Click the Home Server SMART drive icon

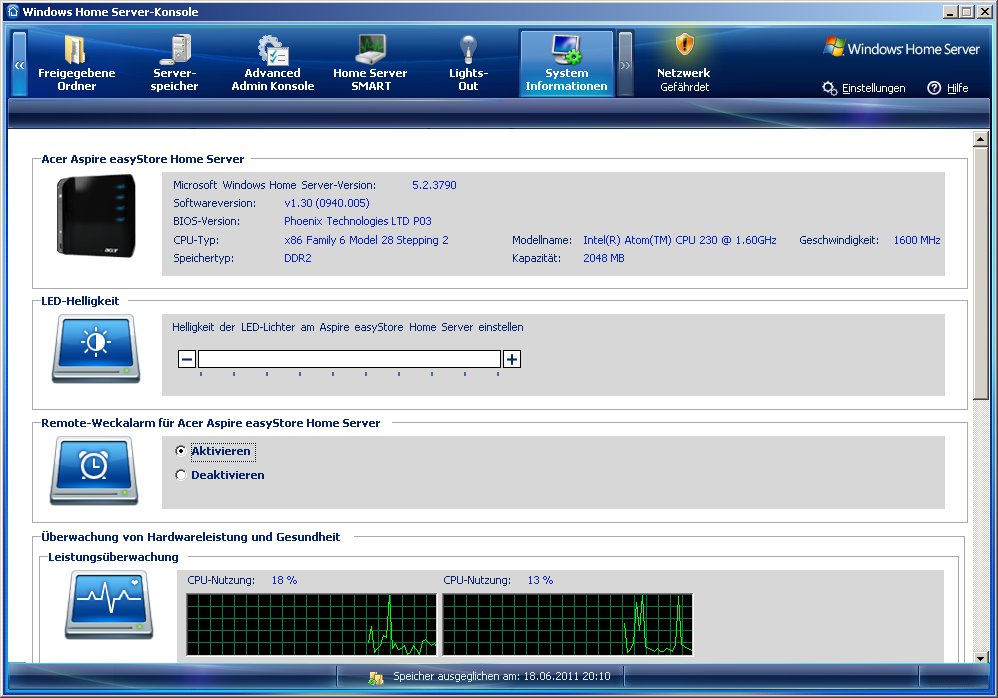(x=371, y=50)
